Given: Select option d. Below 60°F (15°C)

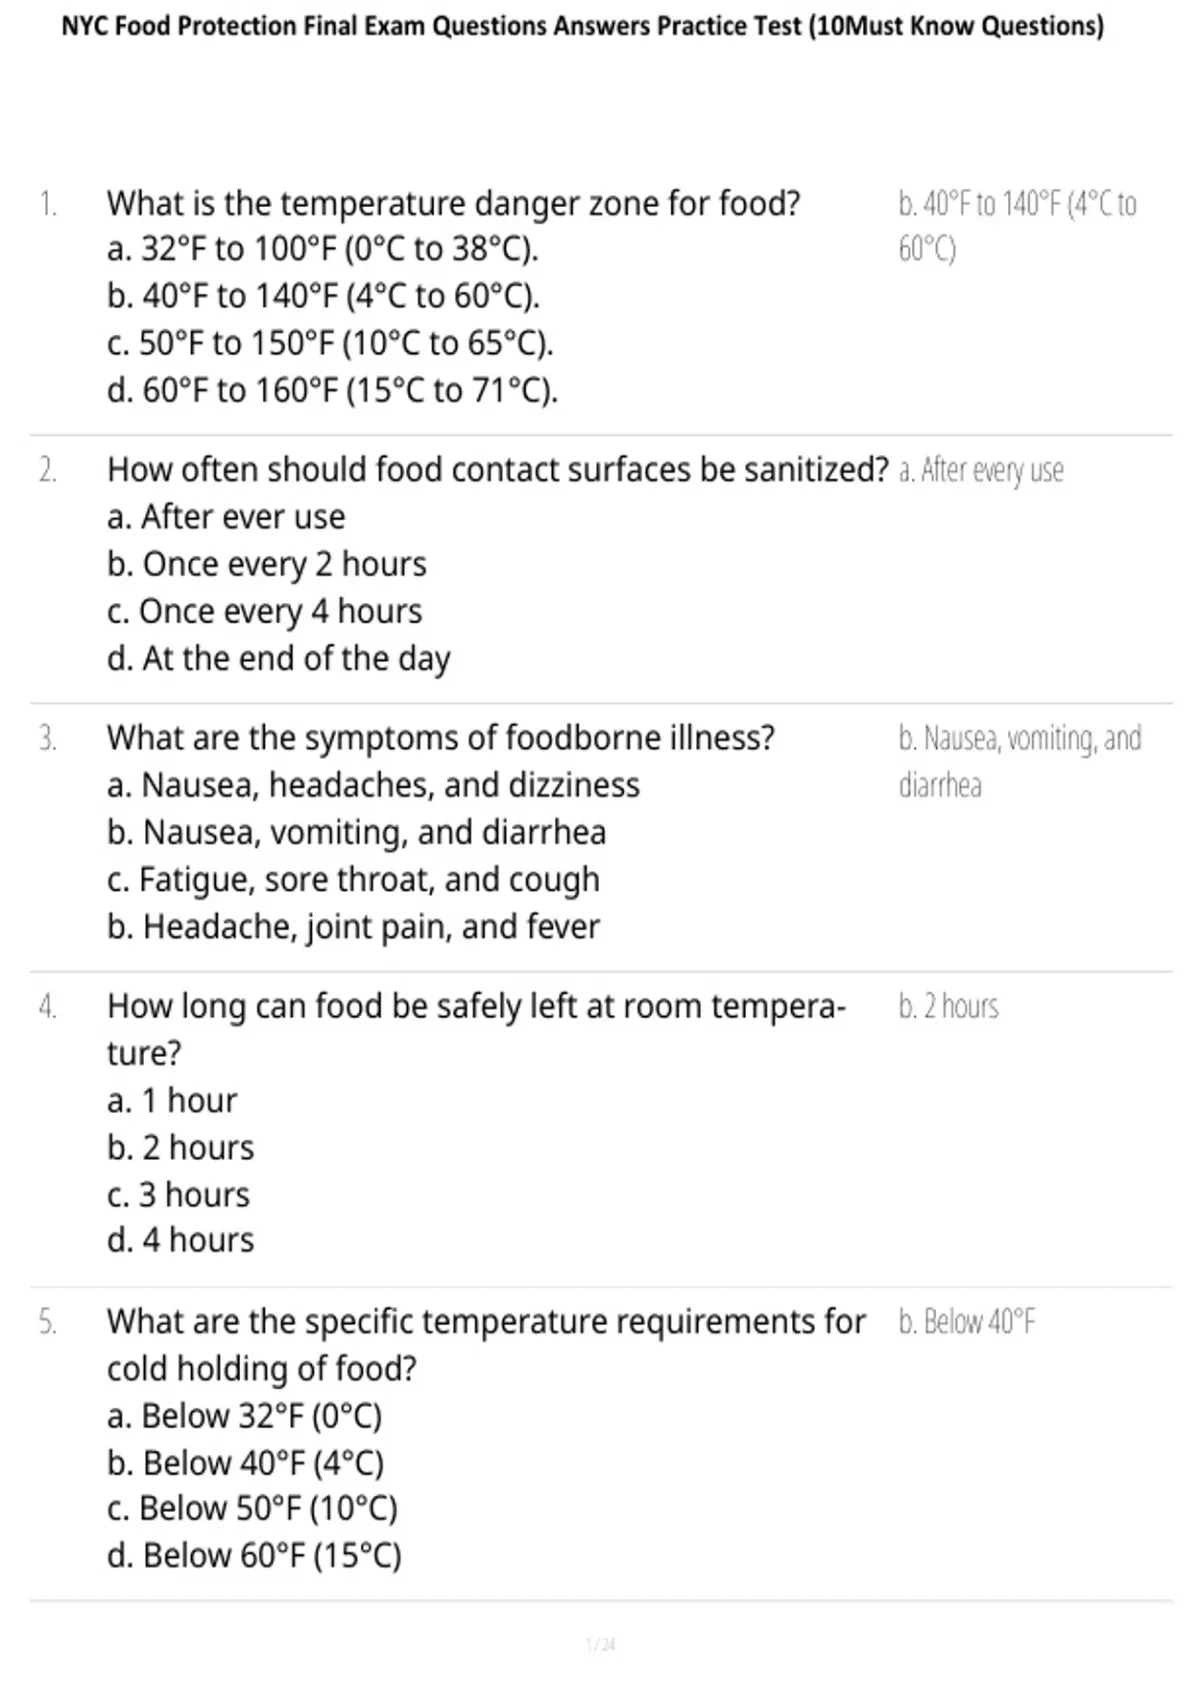Looking at the screenshot, I should tap(254, 1556).
